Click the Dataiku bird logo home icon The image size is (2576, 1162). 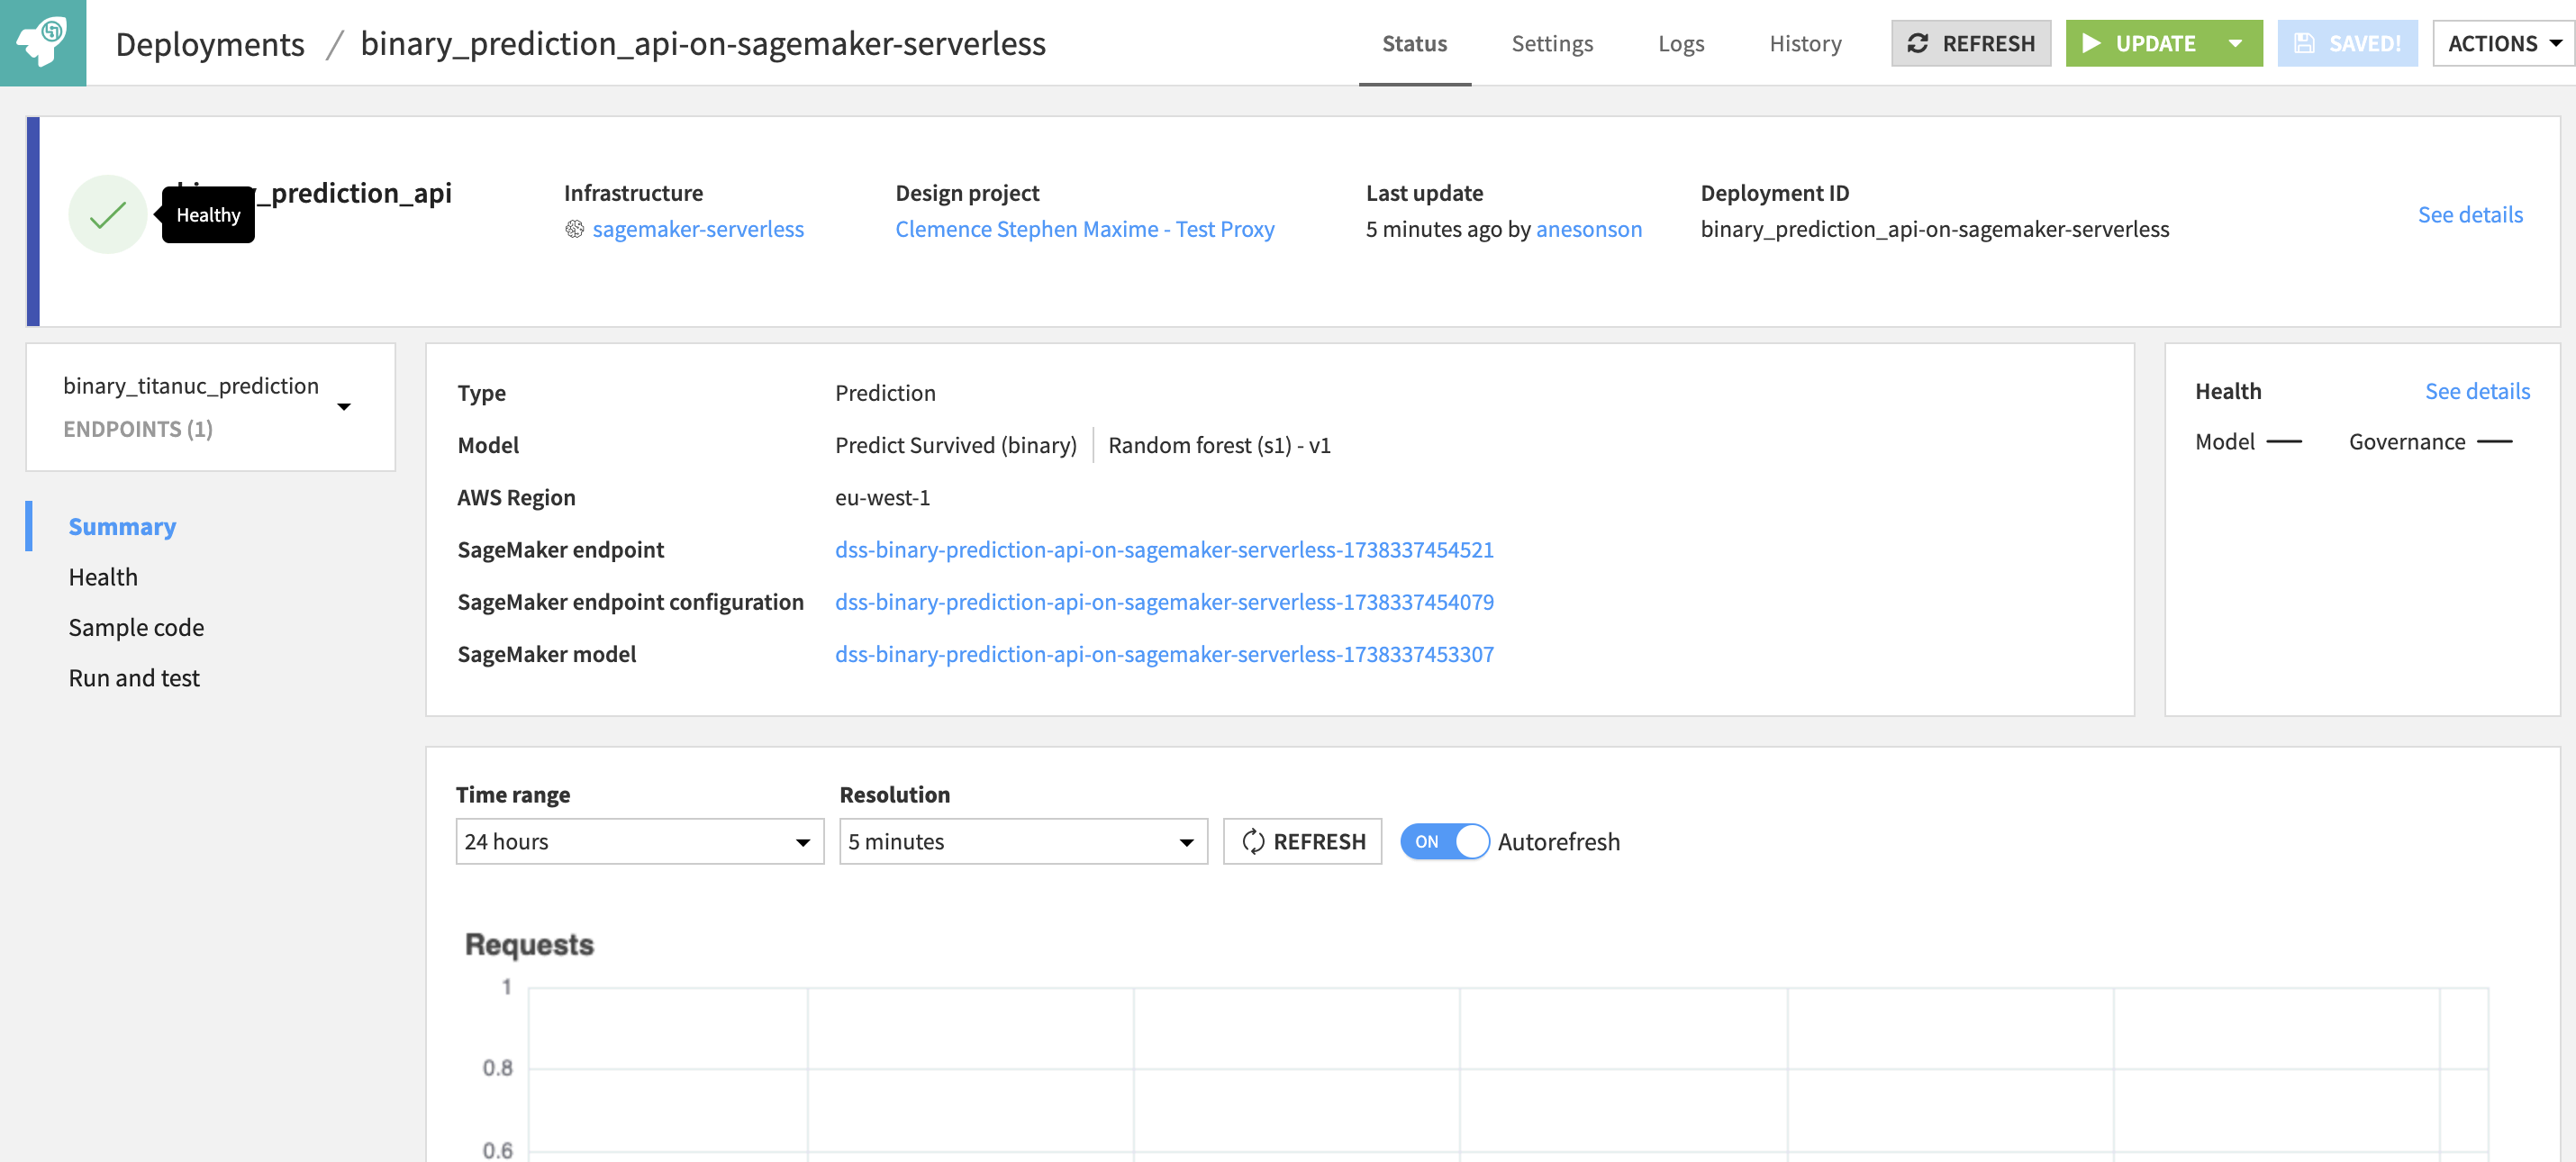click(x=43, y=42)
